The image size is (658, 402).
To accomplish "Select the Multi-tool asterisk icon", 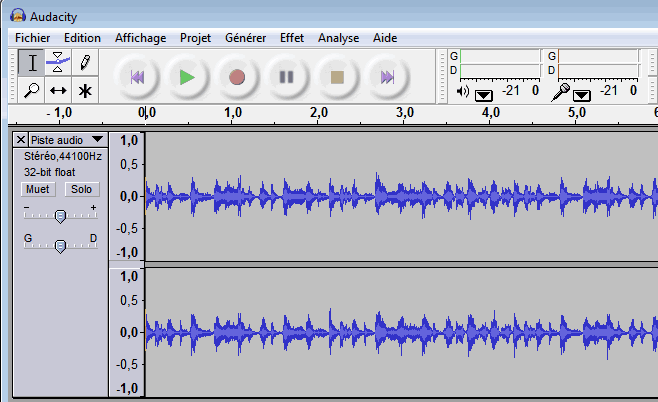I will [86, 91].
